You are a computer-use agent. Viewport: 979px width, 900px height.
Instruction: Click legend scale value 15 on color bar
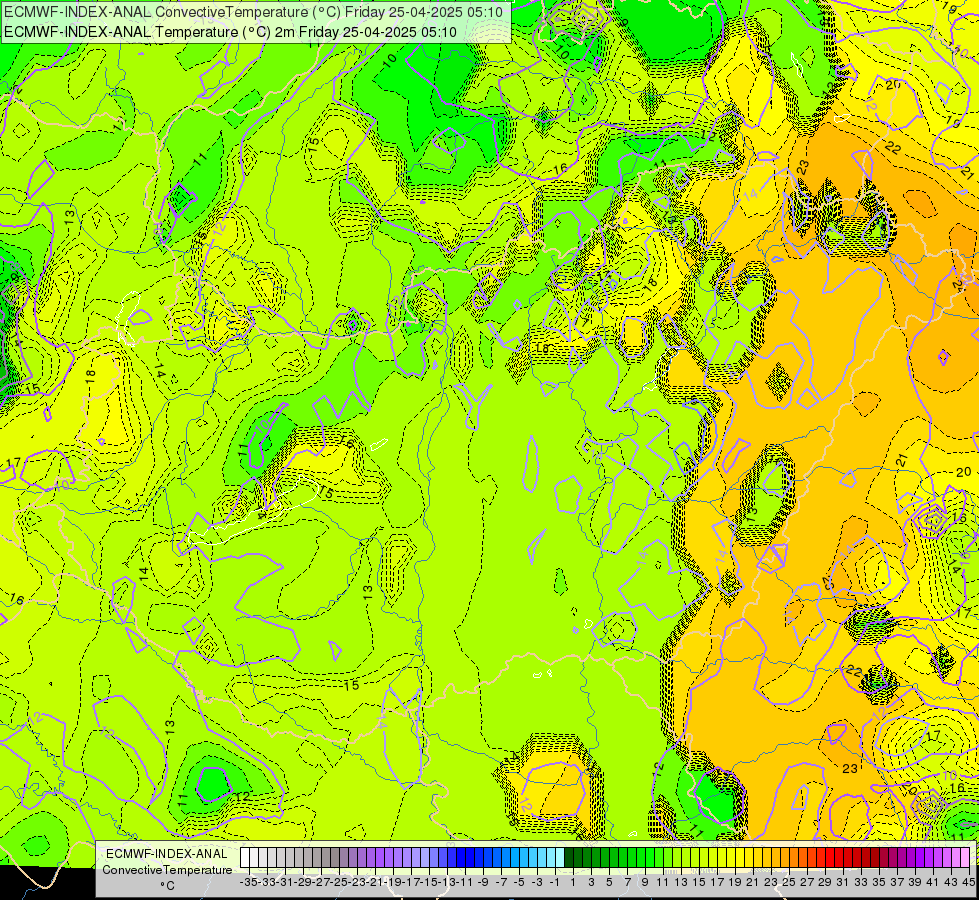[x=699, y=882]
